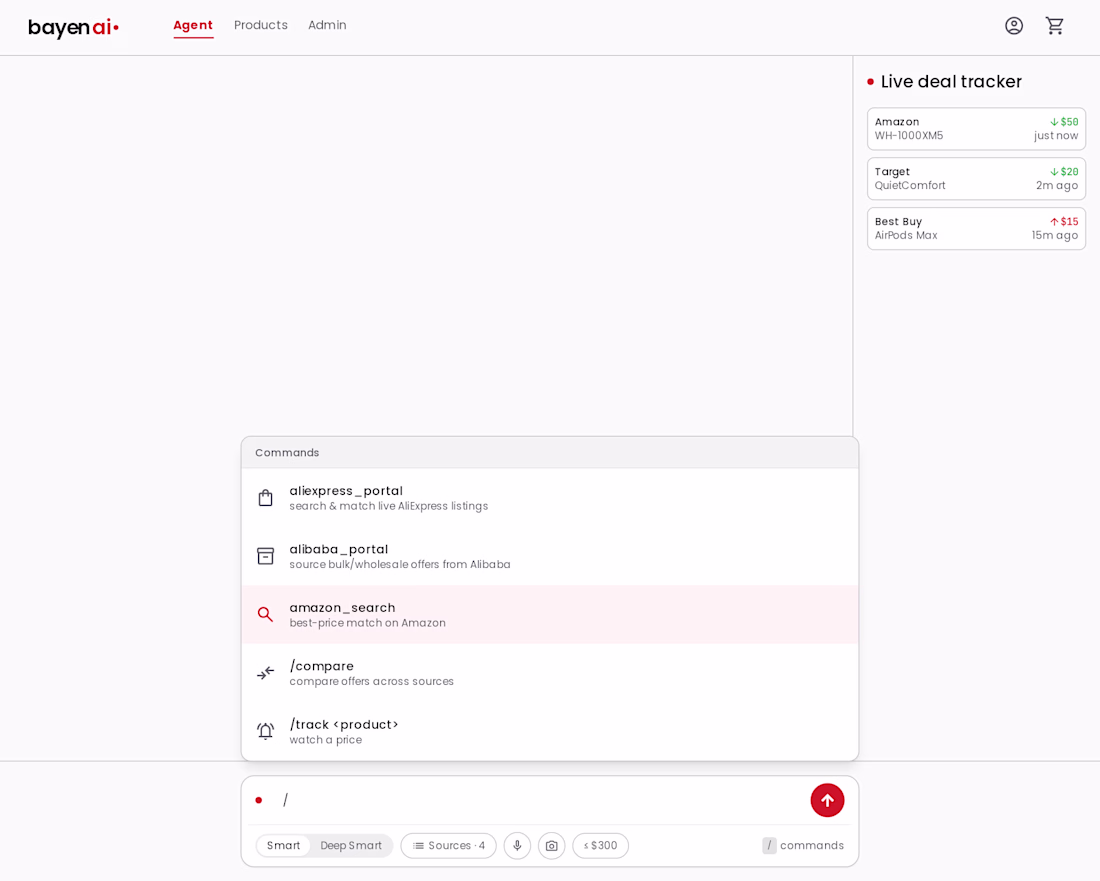Open the Target QuietComfort deal card

pyautogui.click(x=977, y=179)
